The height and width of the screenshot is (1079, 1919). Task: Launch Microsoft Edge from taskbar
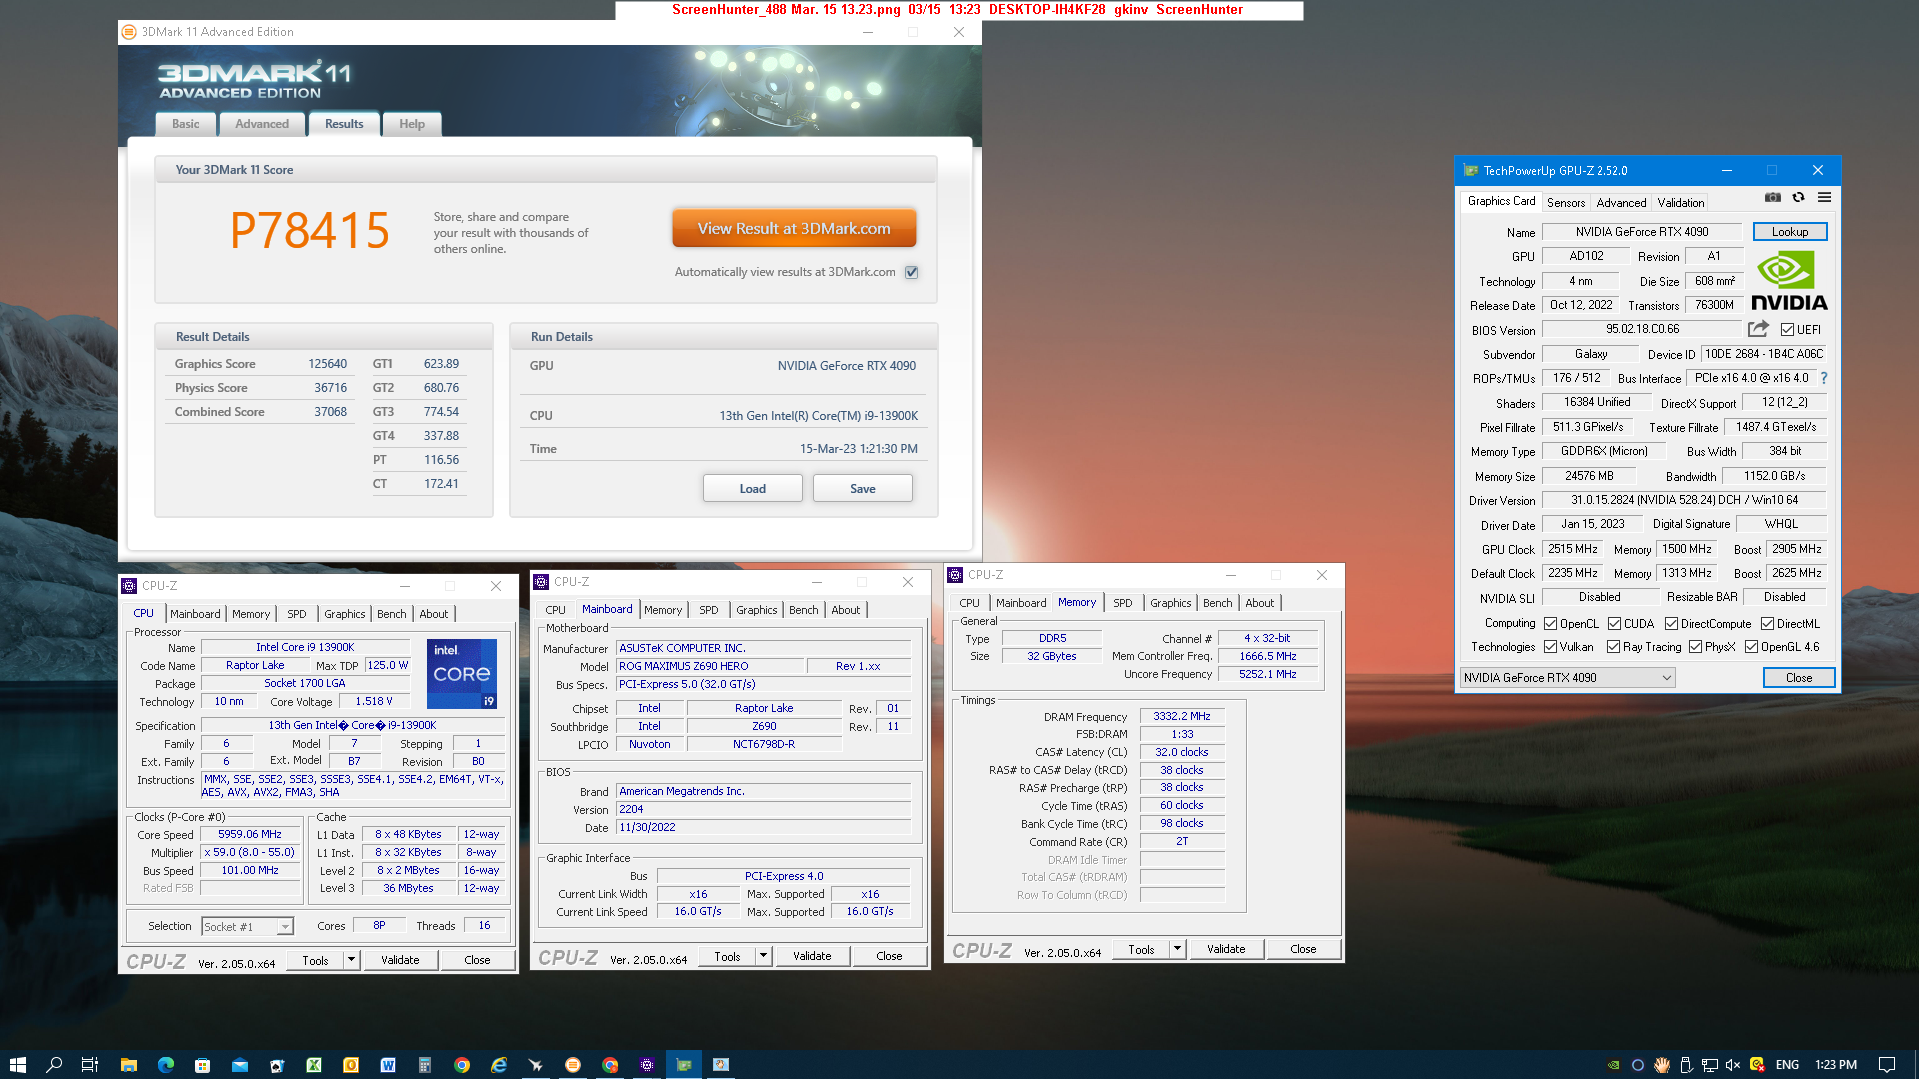pos(165,1065)
